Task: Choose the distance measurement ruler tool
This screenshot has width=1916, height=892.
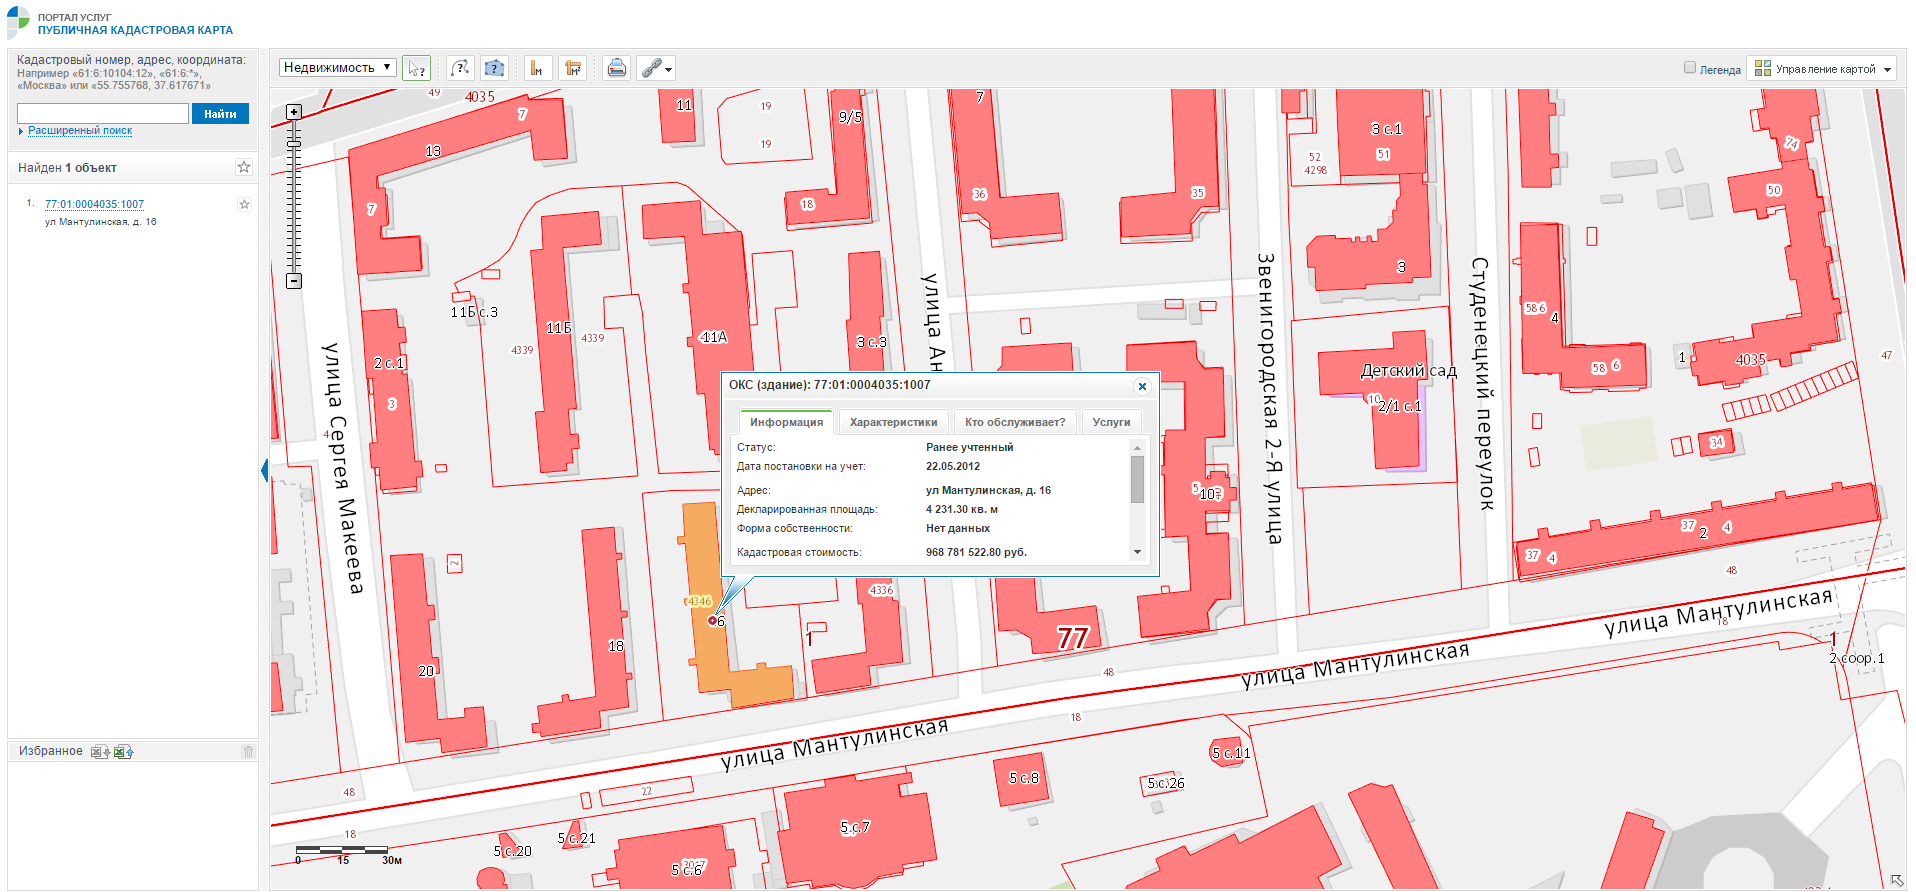Action: tap(537, 68)
